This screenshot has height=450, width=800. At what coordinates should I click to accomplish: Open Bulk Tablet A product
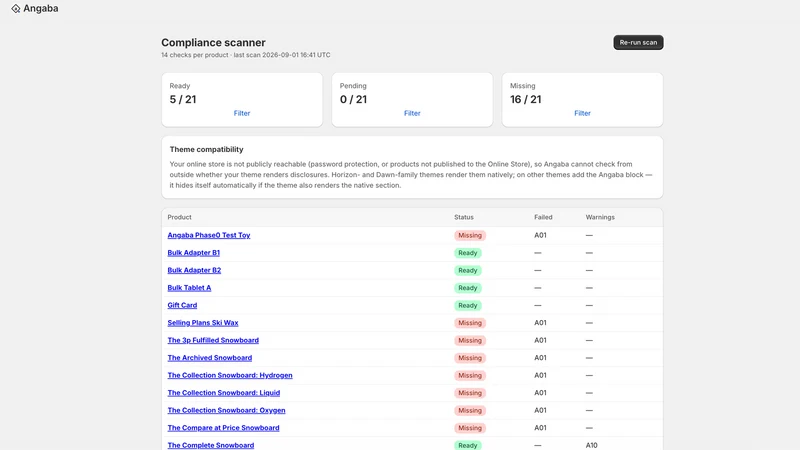coord(189,288)
